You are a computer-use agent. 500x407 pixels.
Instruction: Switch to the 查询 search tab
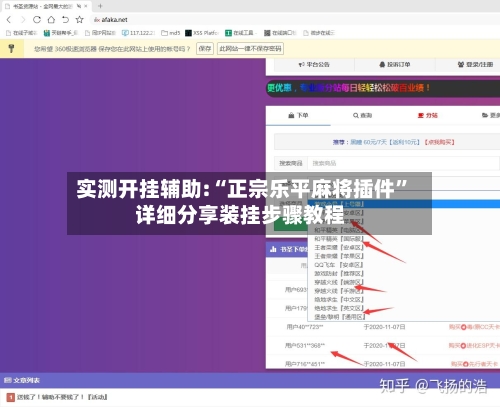click(363, 115)
